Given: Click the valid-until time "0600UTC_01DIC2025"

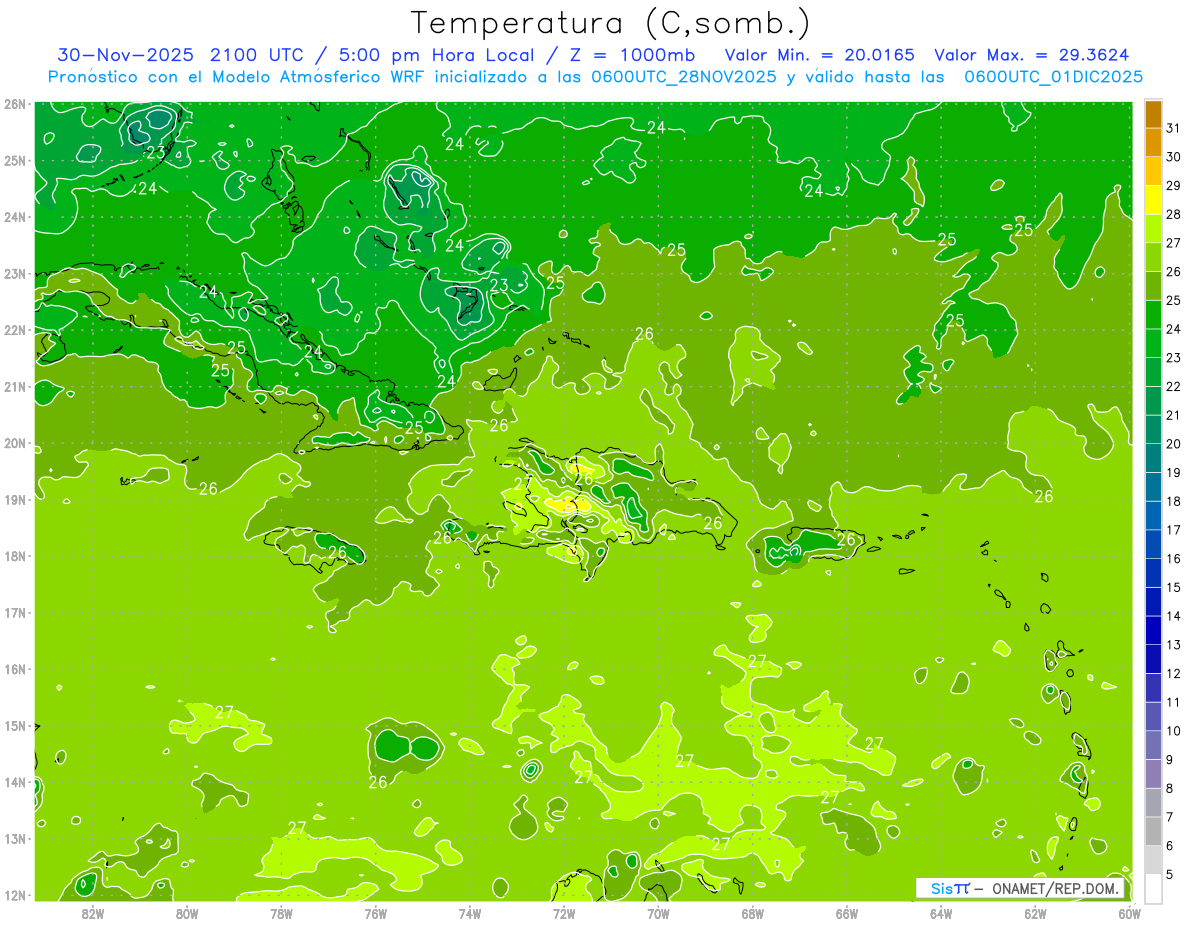Looking at the screenshot, I should (x=1053, y=77).
